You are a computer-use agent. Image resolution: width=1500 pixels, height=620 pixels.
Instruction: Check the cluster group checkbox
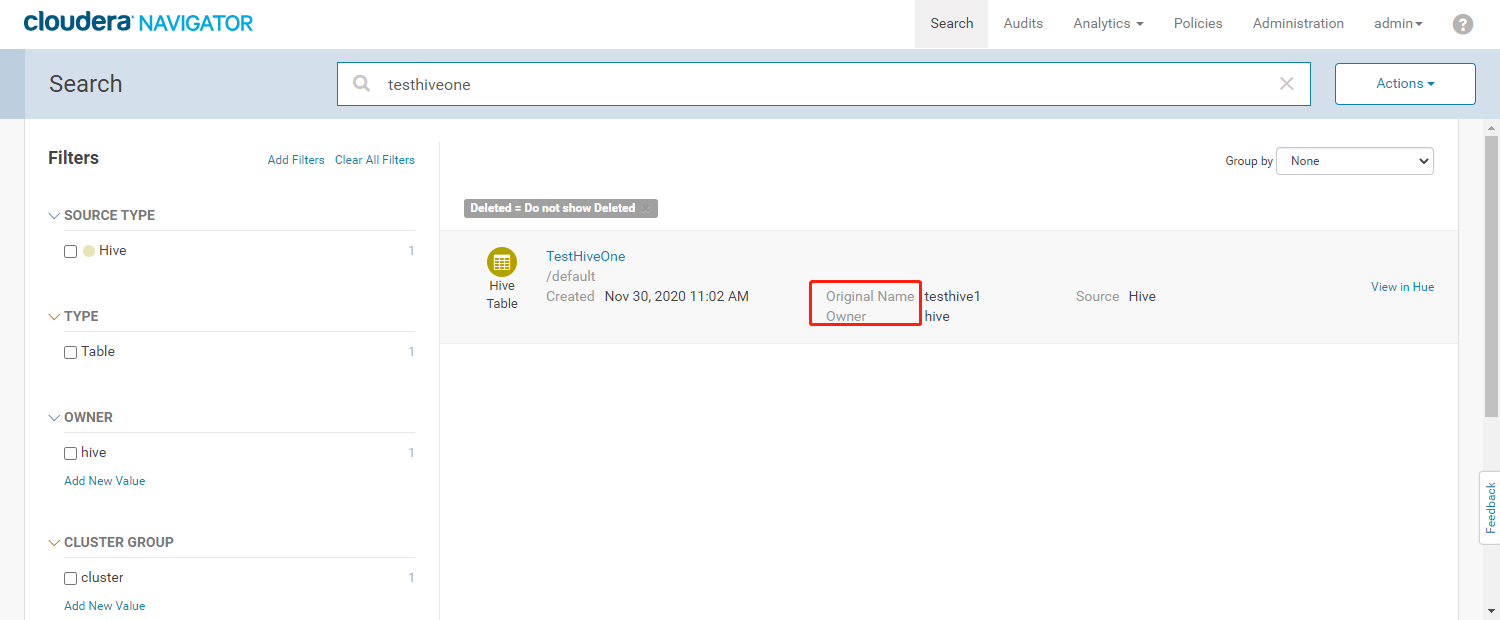[70, 578]
